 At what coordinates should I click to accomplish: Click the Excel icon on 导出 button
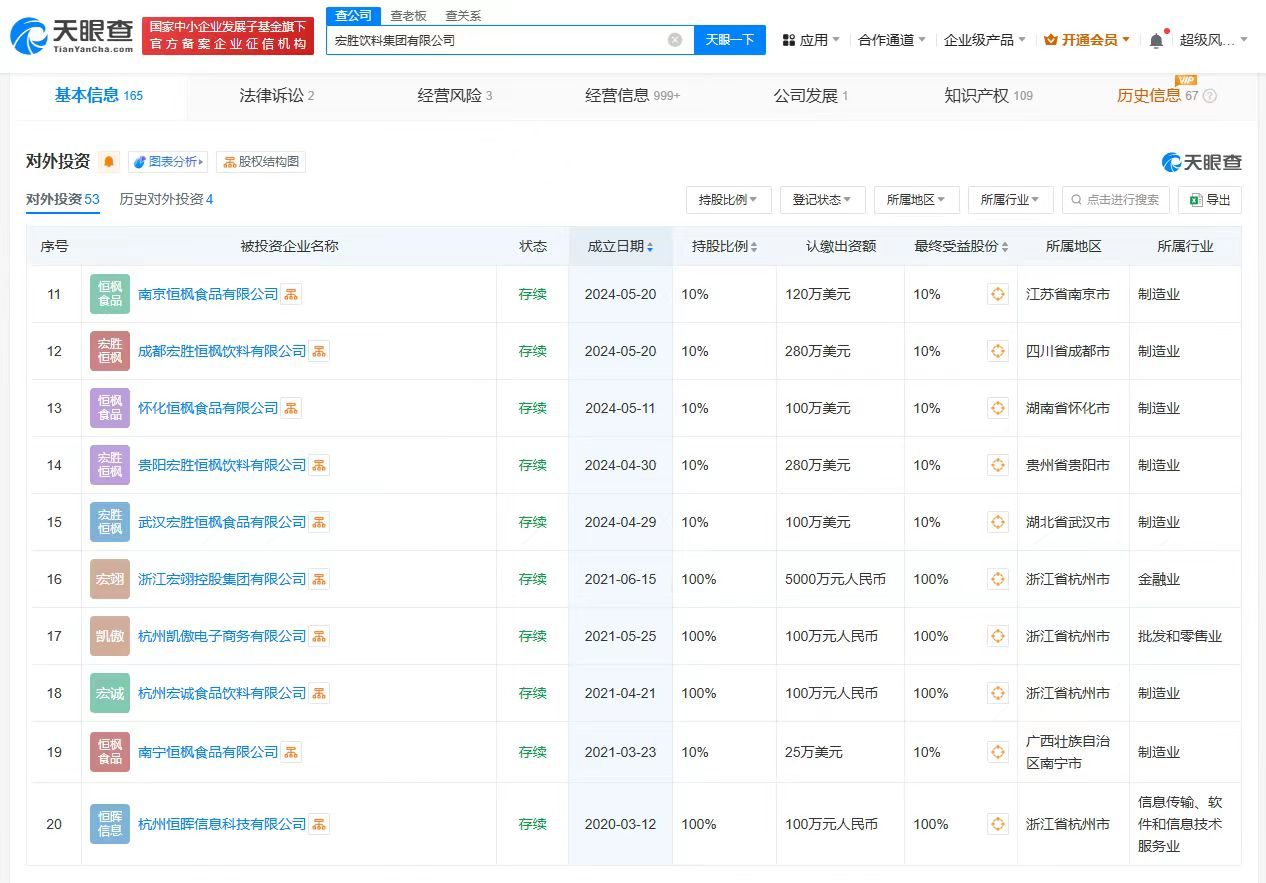click(1194, 200)
